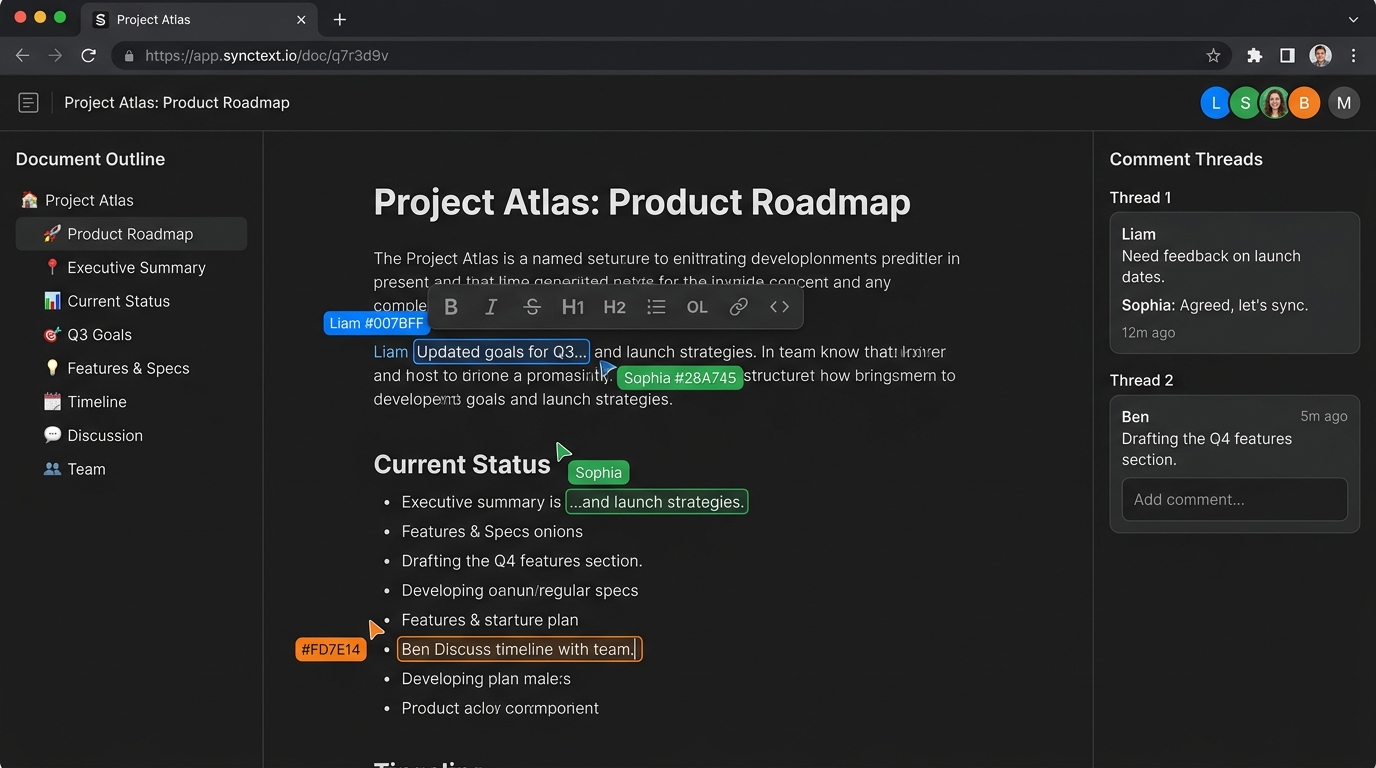Viewport: 1376px width, 768px height.
Task: Open the gray M avatar
Action: pos(1344,103)
